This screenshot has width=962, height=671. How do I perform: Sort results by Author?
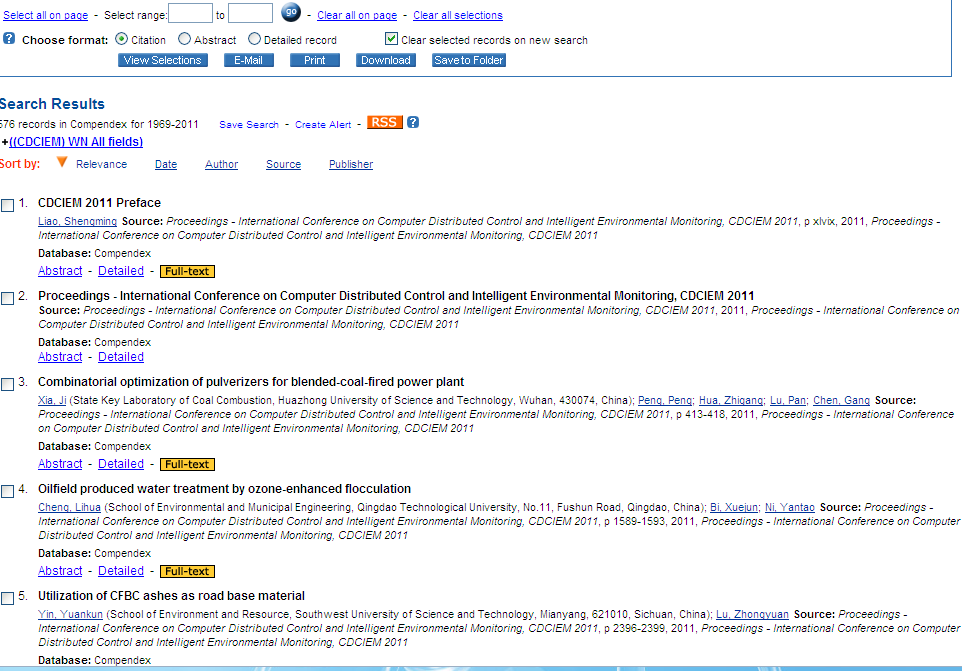tap(221, 164)
